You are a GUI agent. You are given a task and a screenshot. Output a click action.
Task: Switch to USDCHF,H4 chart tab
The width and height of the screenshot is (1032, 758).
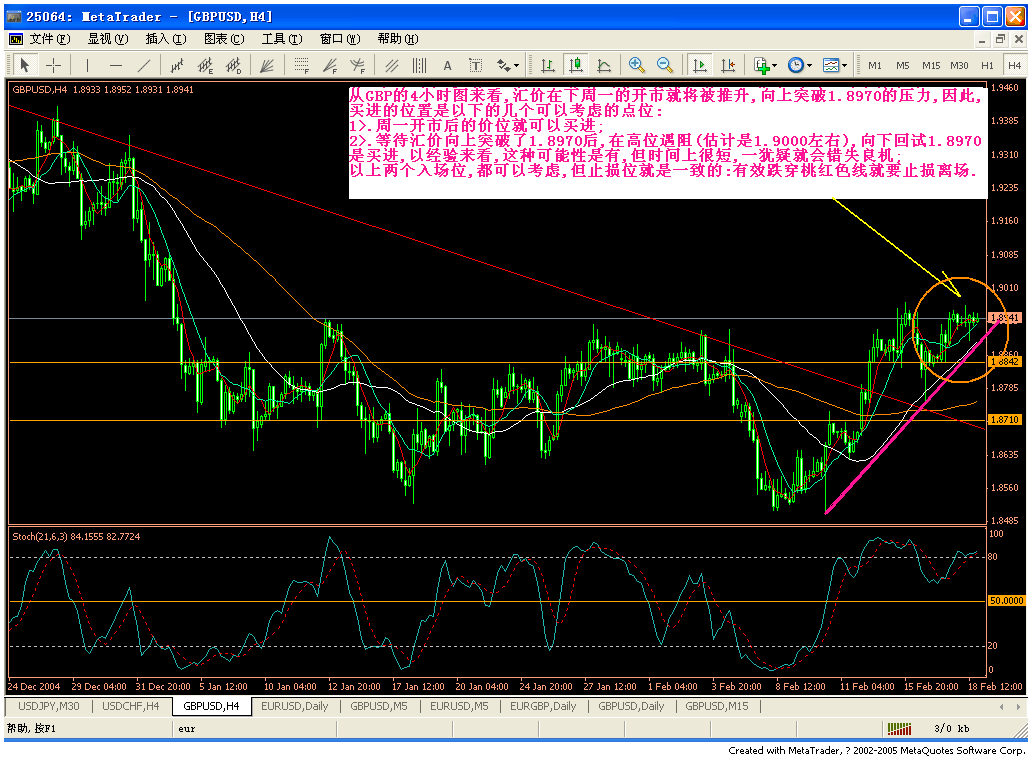[x=131, y=706]
